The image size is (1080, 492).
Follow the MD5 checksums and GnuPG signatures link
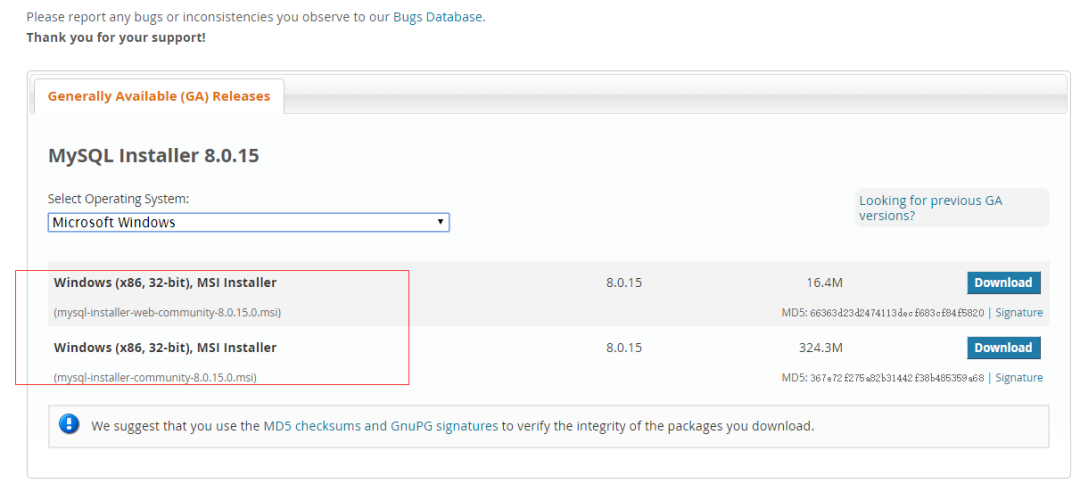pos(380,426)
